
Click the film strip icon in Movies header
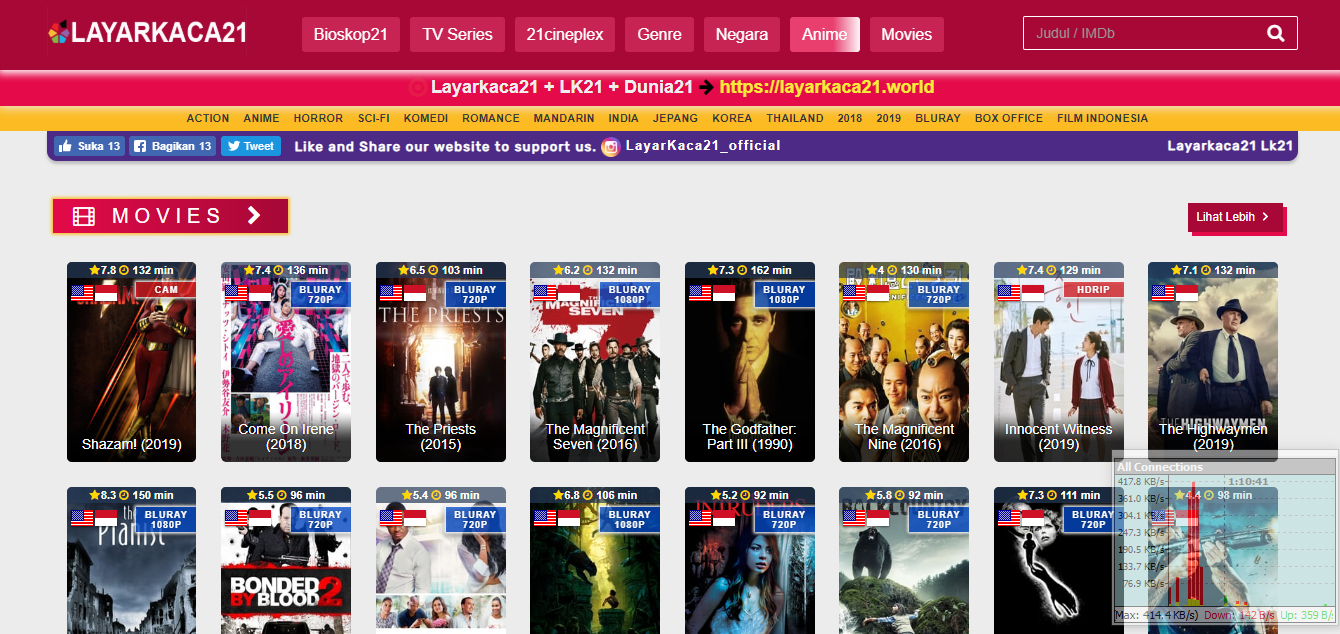coord(84,216)
